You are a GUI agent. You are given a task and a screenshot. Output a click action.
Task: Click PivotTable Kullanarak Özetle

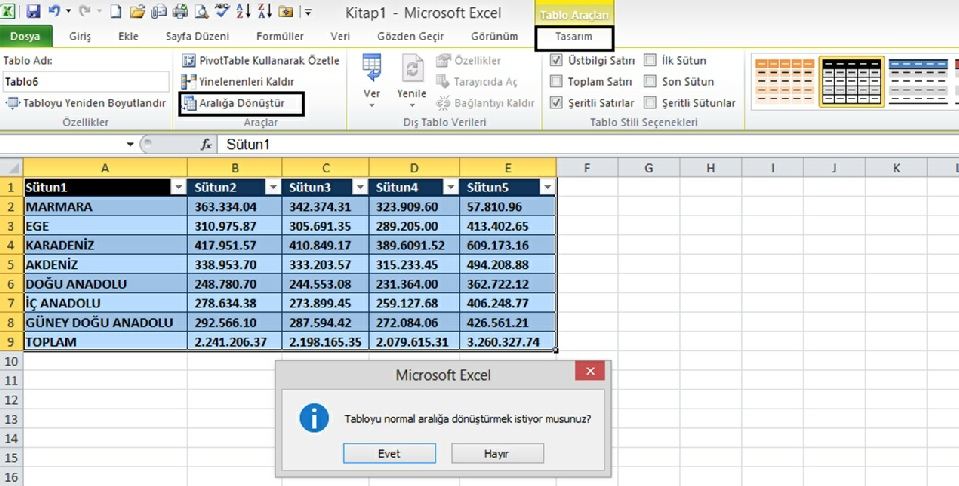(x=261, y=61)
